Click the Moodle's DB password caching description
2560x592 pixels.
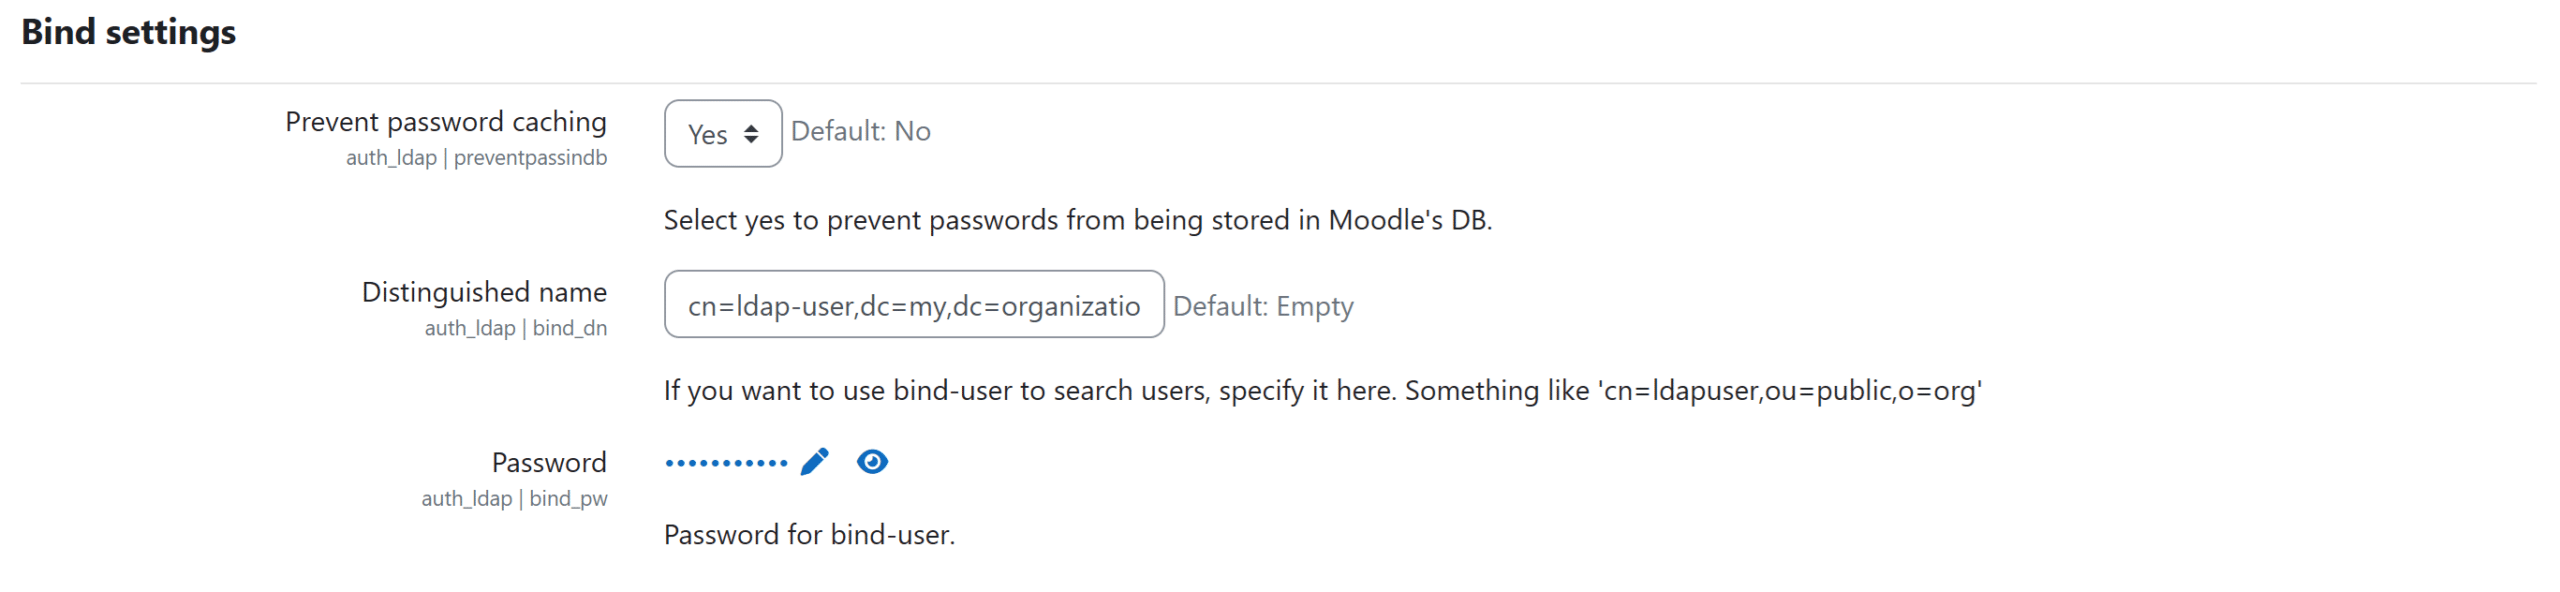[x=1077, y=220]
